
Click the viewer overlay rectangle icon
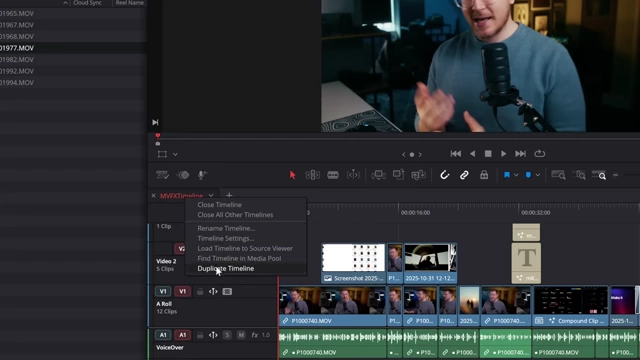tap(162, 154)
